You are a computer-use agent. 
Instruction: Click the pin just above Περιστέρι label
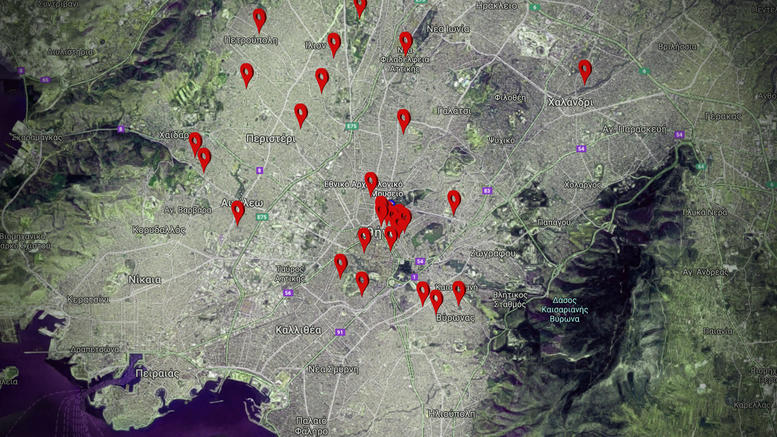point(301,114)
